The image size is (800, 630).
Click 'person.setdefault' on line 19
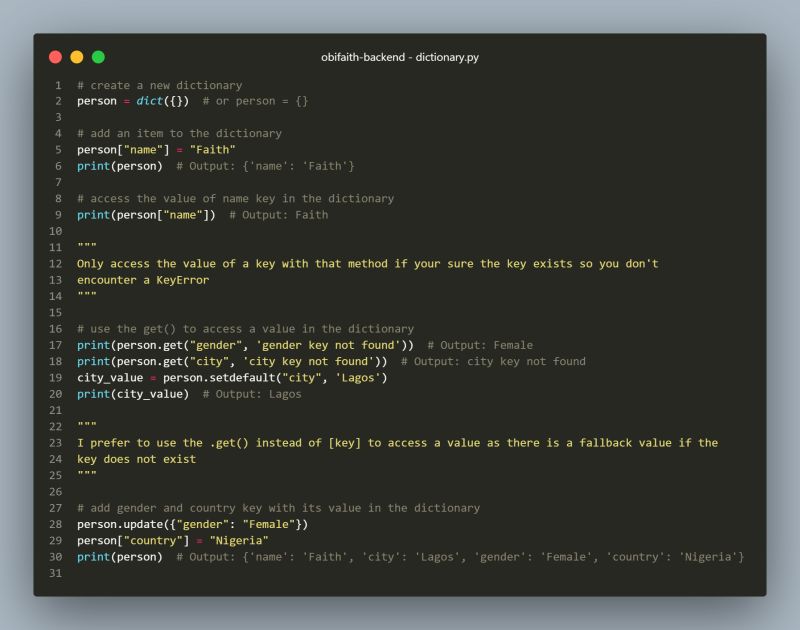coord(219,378)
